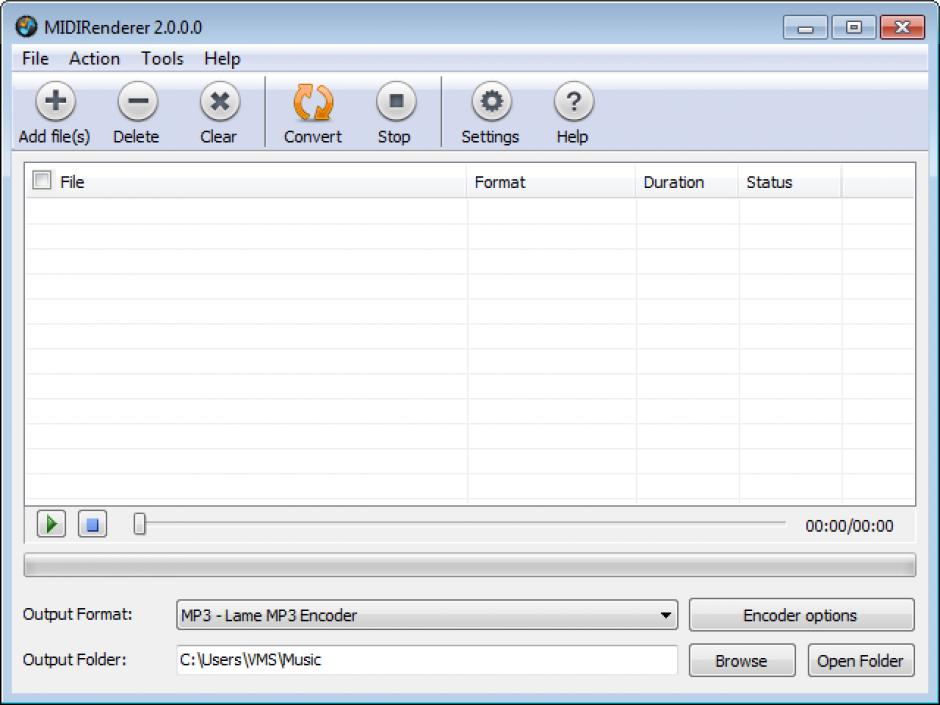This screenshot has height=705, width=940.
Task: Click the Output Folder path field
Action: [426, 660]
